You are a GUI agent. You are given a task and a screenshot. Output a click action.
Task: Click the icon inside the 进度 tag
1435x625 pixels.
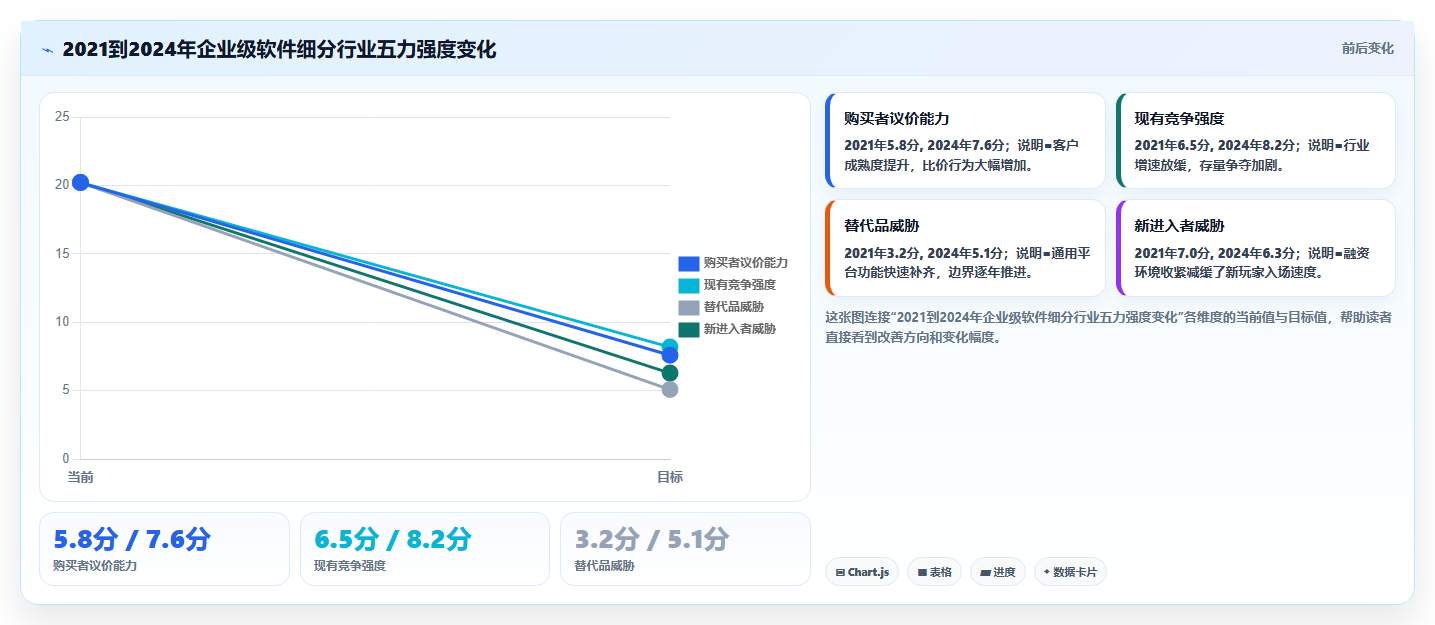[x=985, y=573]
